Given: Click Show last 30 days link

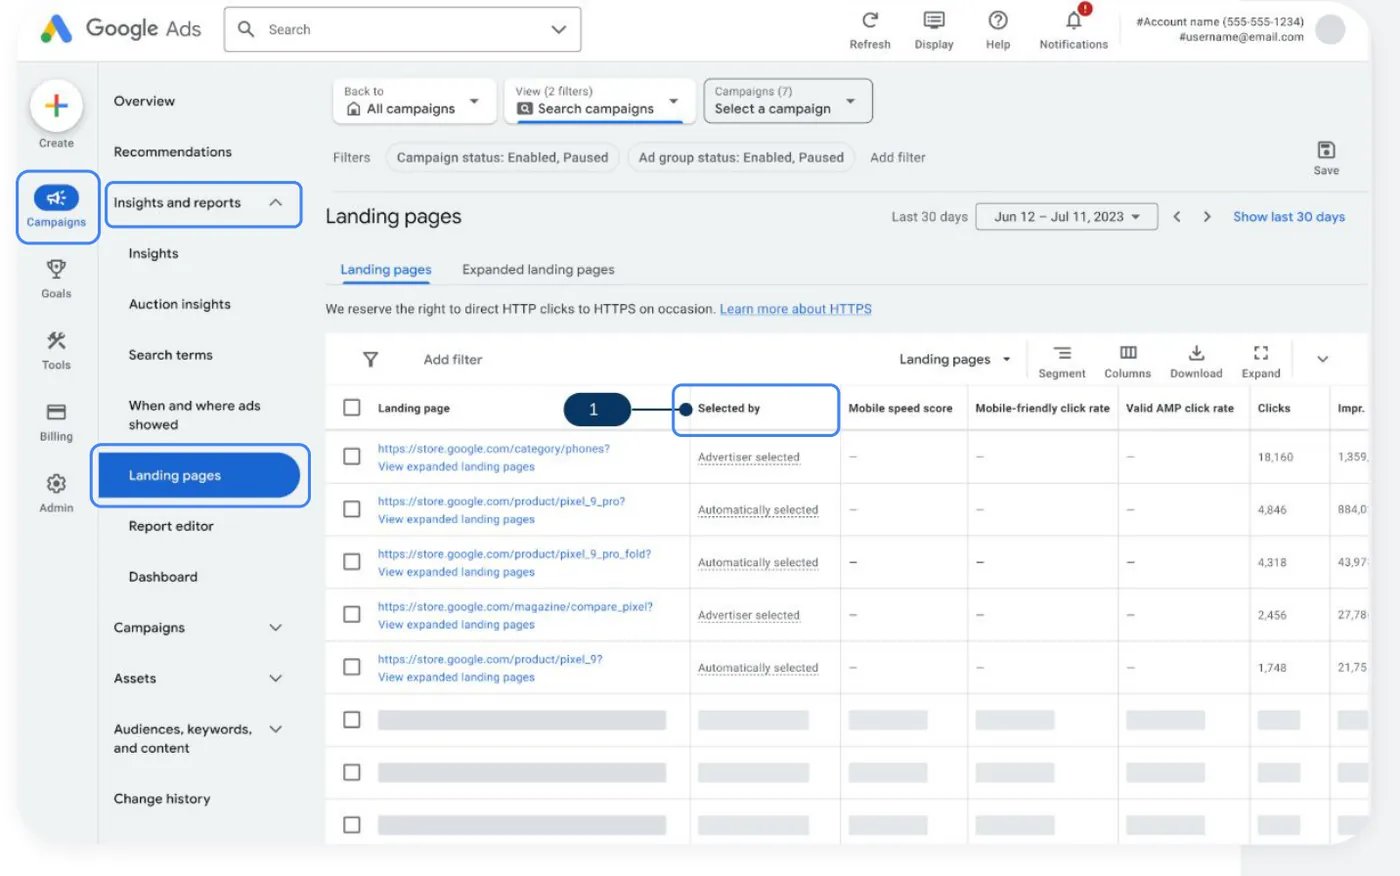Looking at the screenshot, I should coord(1289,217).
